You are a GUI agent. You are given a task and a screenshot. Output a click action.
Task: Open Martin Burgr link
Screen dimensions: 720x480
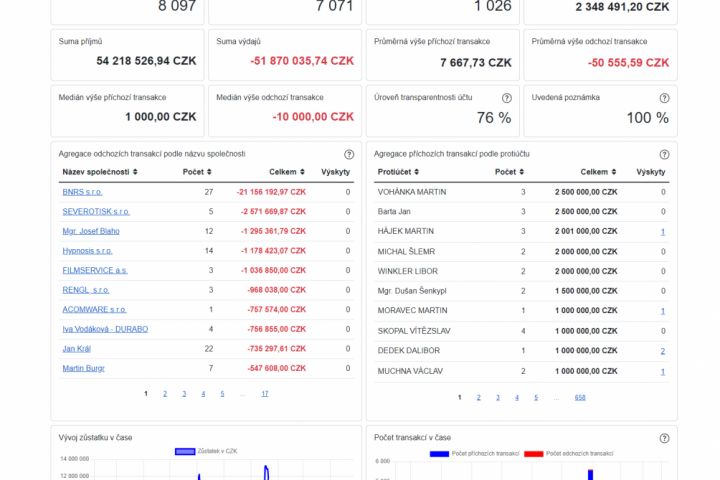[x=84, y=368]
